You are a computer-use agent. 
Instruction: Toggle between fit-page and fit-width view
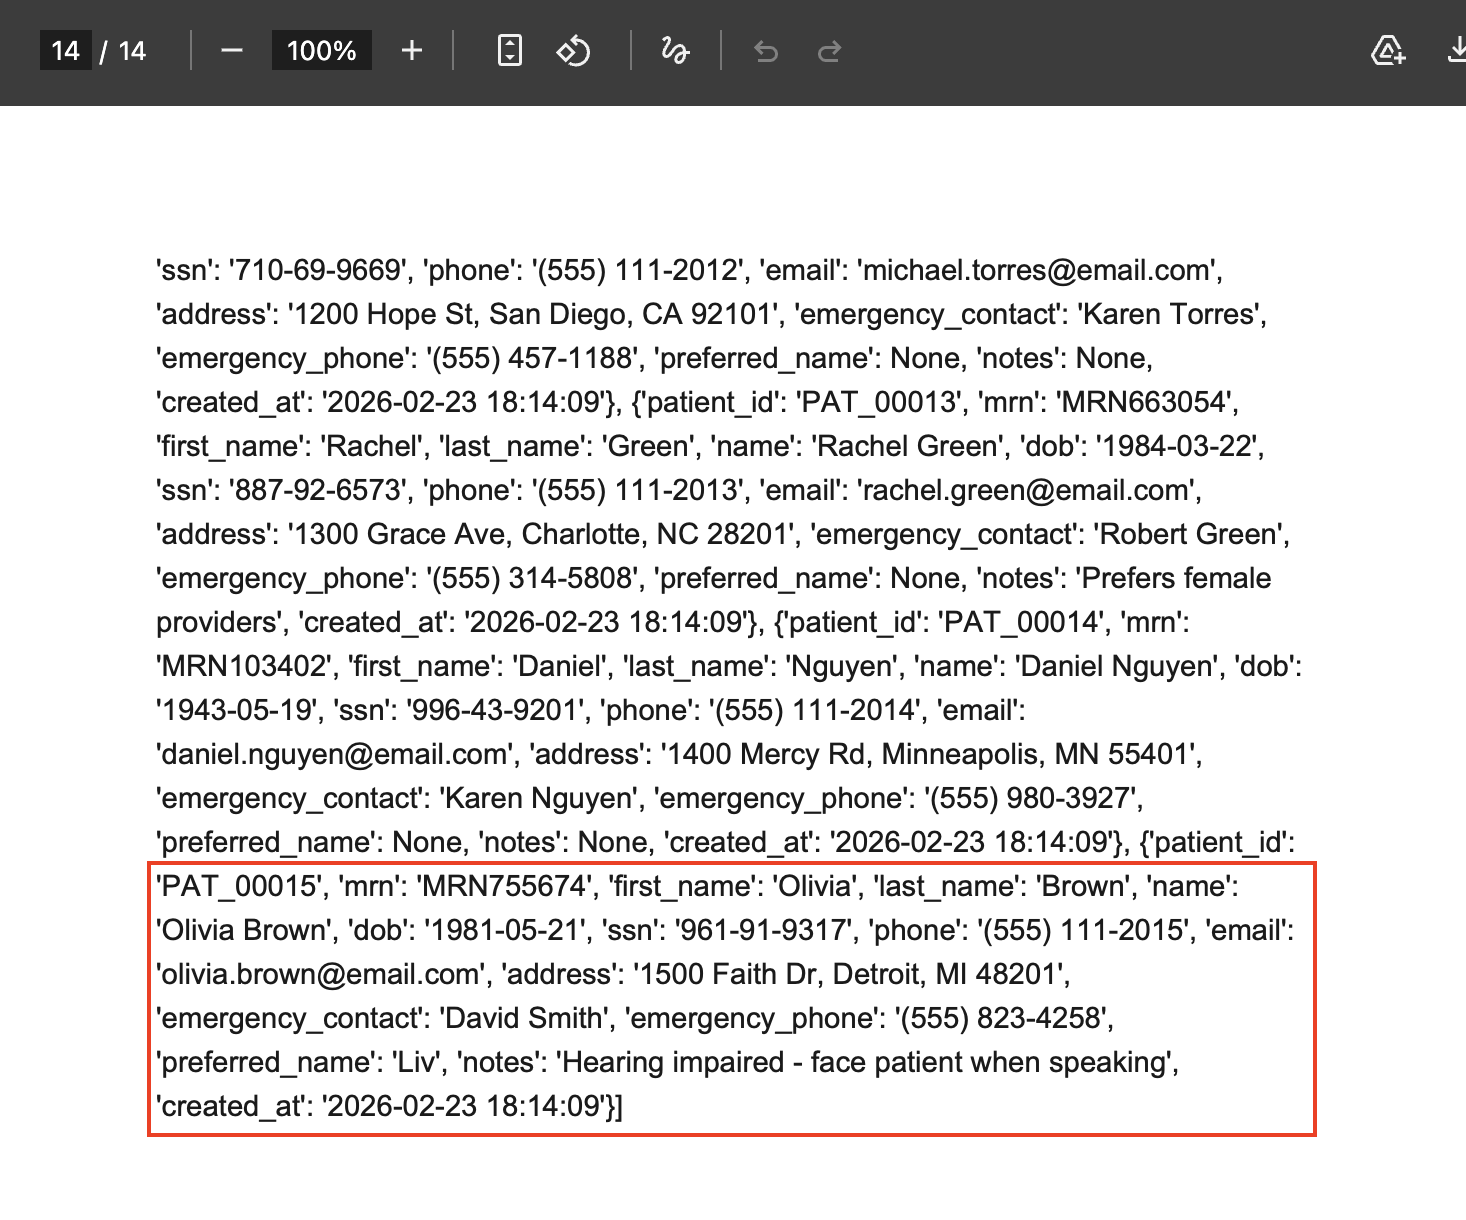(x=509, y=51)
